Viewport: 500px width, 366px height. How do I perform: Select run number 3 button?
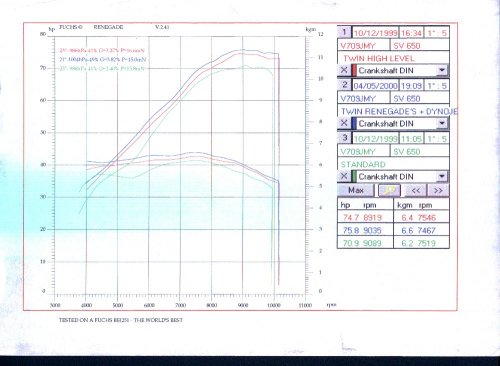[345, 138]
